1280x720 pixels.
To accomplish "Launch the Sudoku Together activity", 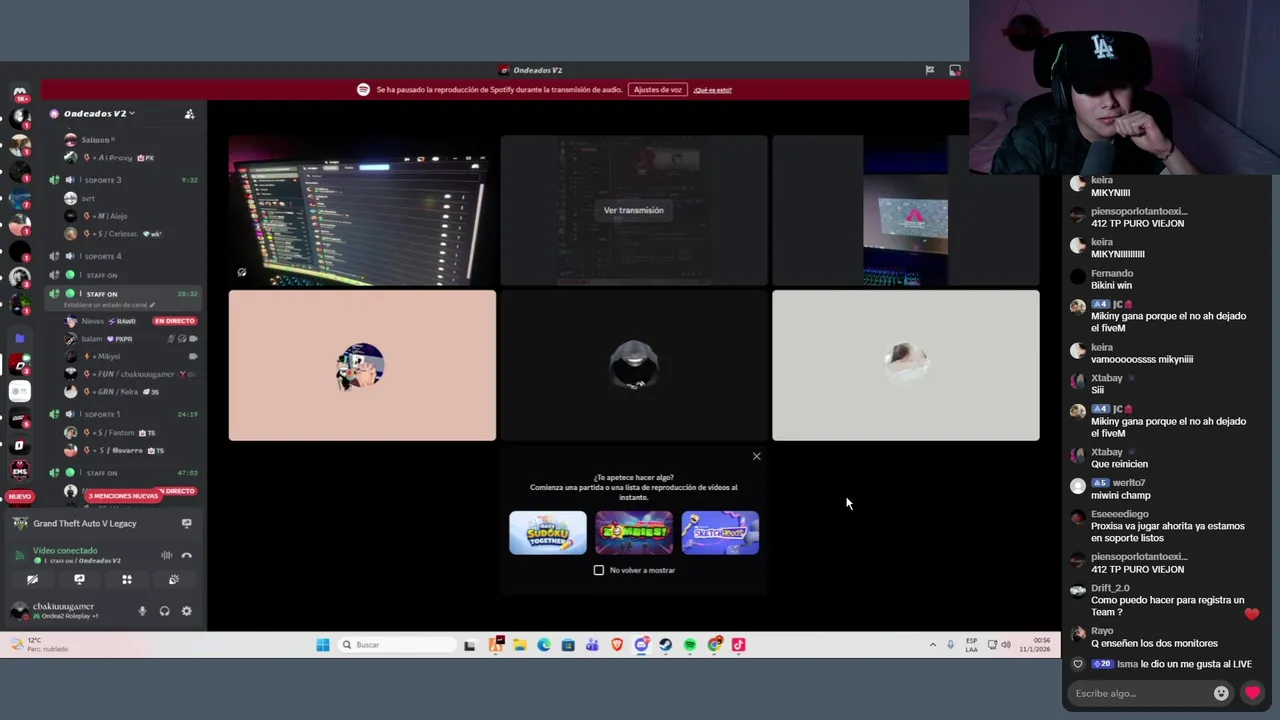I will click(x=548, y=533).
